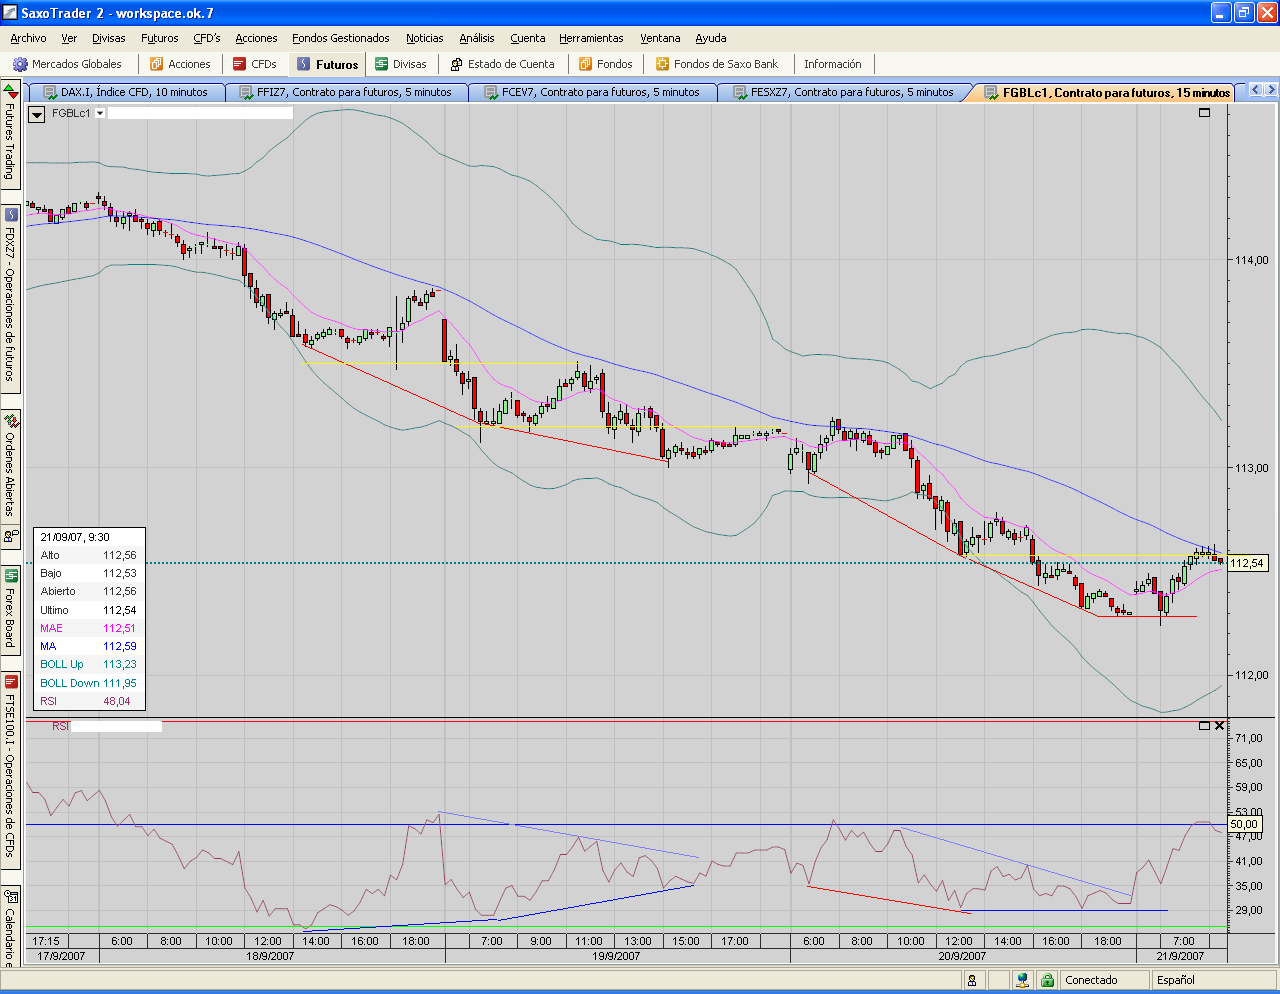Screen dimensions: 1280x994
Task: Maximize the price chart panel
Action: tap(1204, 113)
